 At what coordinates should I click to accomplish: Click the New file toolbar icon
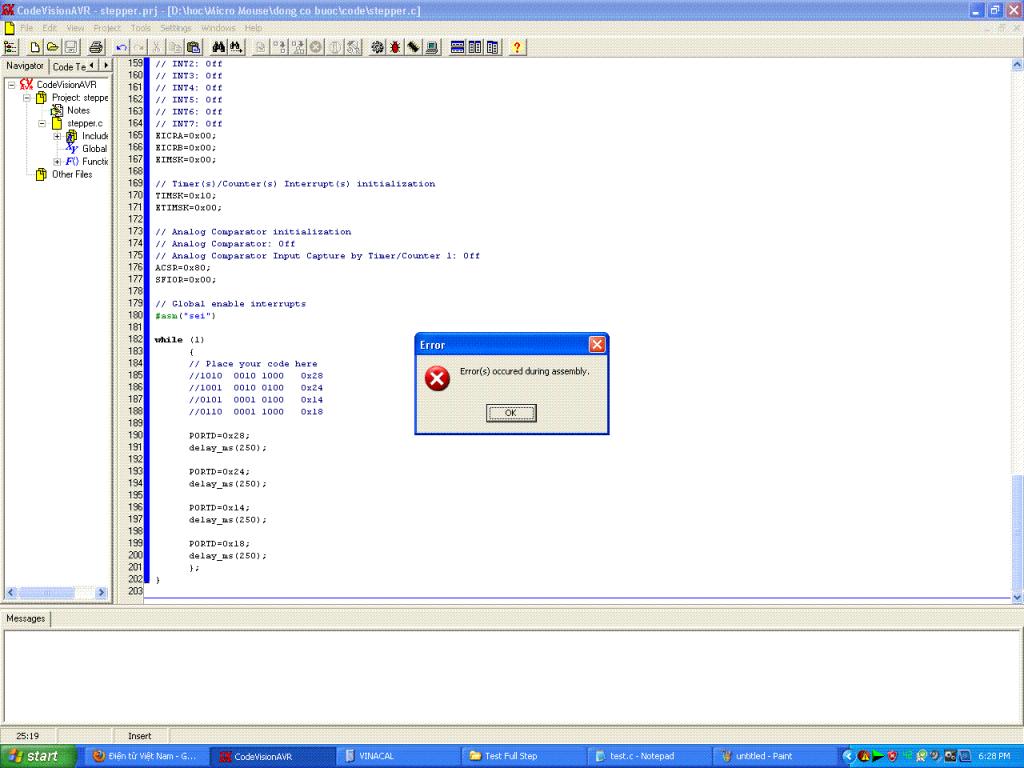(35, 47)
